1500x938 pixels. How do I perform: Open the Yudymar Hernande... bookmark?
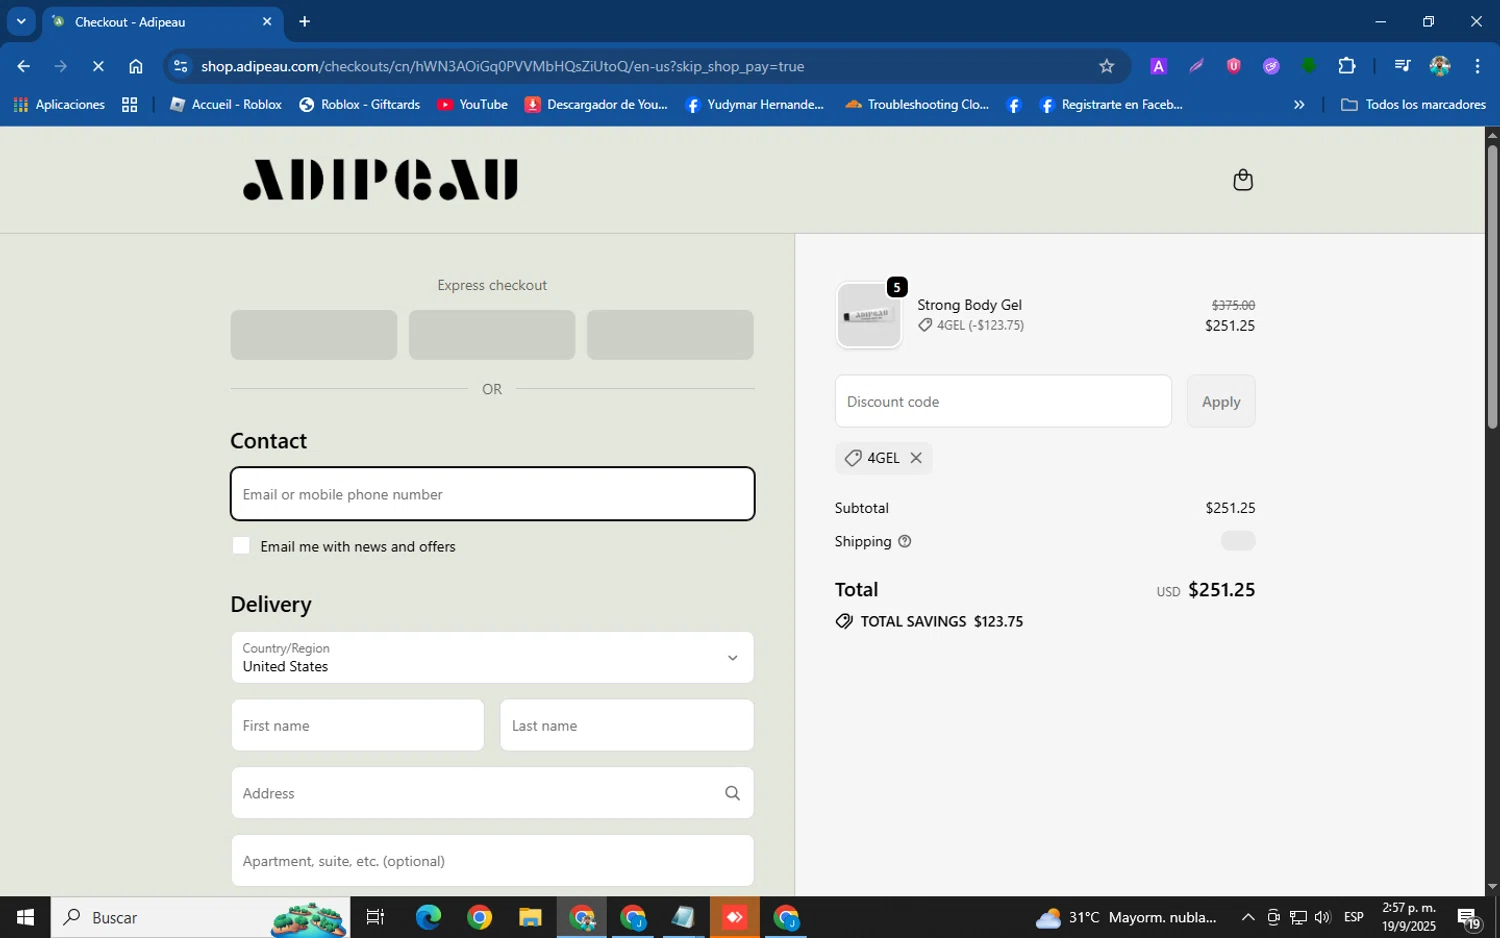tap(755, 104)
